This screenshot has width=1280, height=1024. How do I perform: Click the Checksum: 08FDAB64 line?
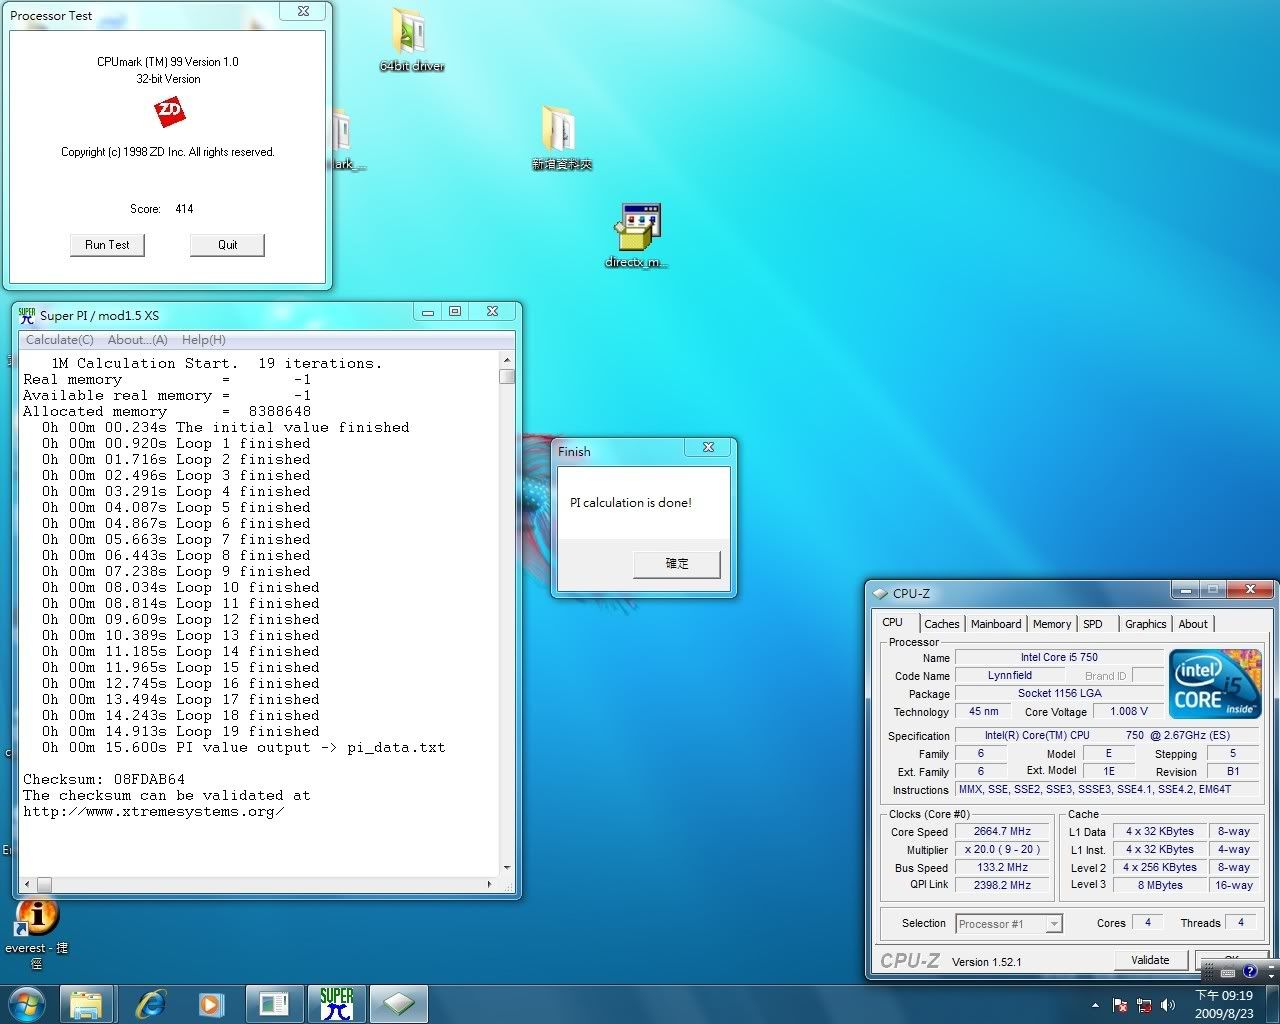point(104,779)
